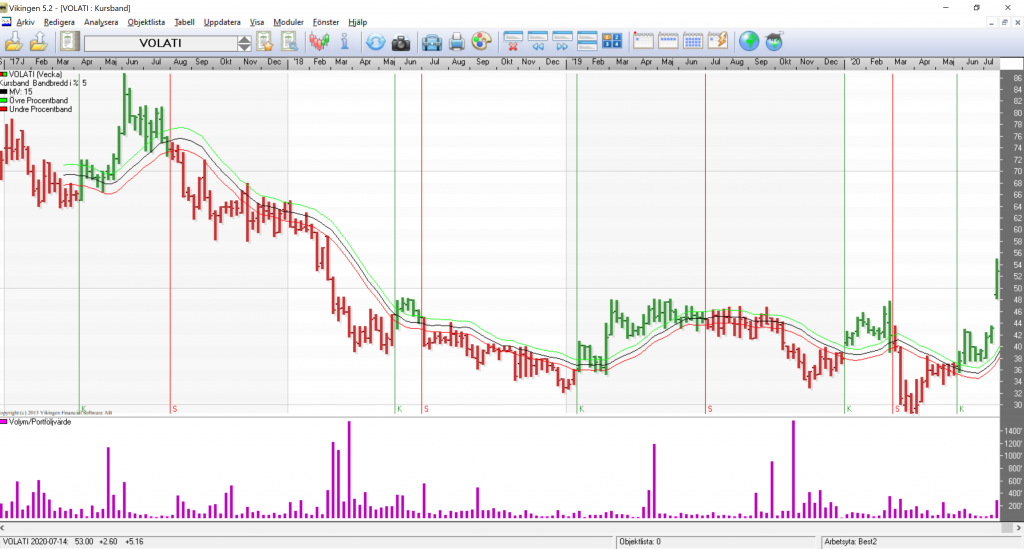
Task: Click the numbered four-tile window layout icon
Action: tap(612, 42)
